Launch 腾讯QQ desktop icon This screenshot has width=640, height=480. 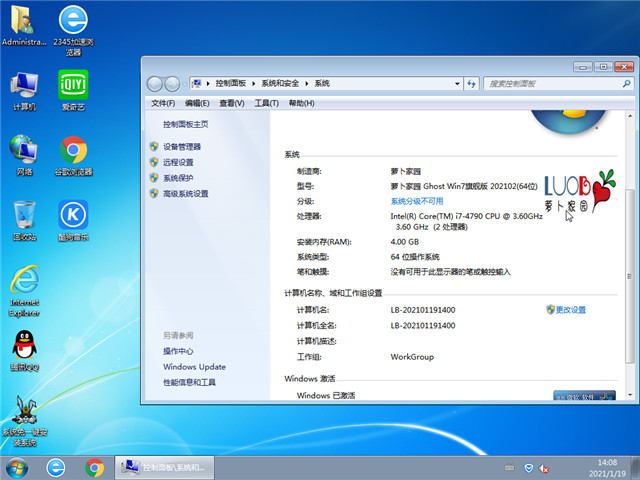click(24, 351)
